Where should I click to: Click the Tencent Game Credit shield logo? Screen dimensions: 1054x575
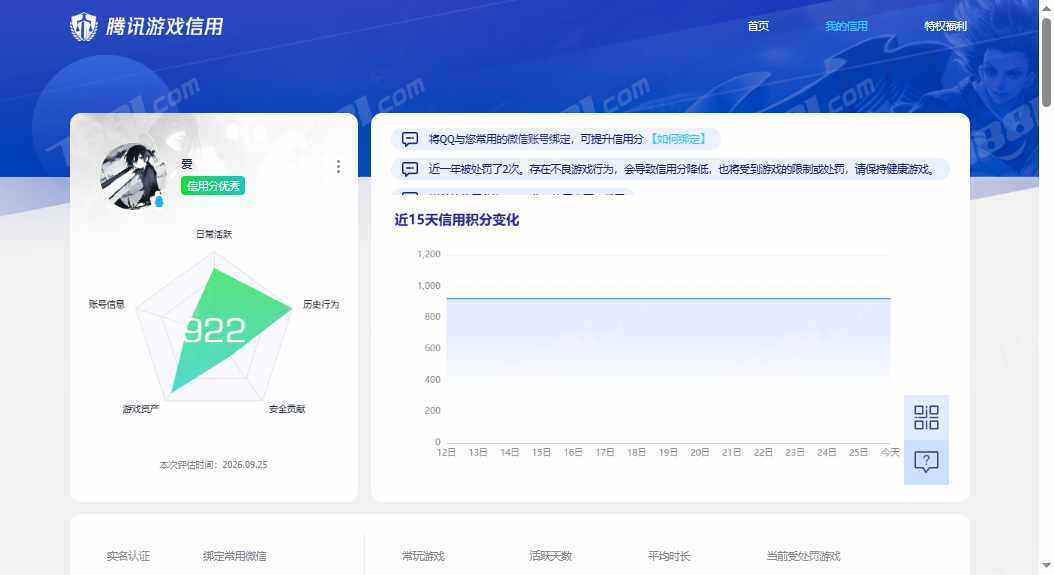click(84, 27)
